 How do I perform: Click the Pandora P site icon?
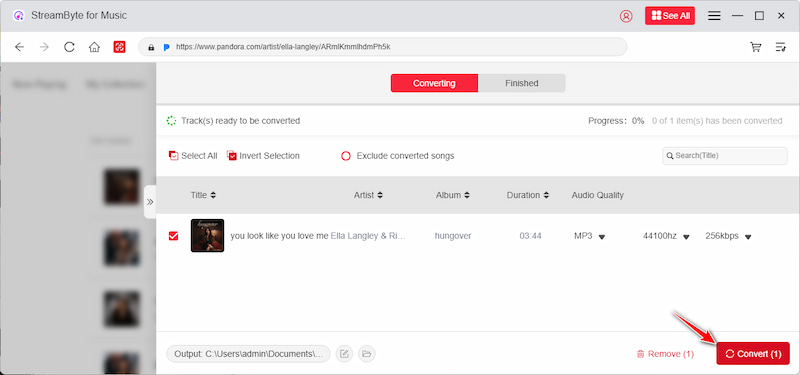(166, 47)
